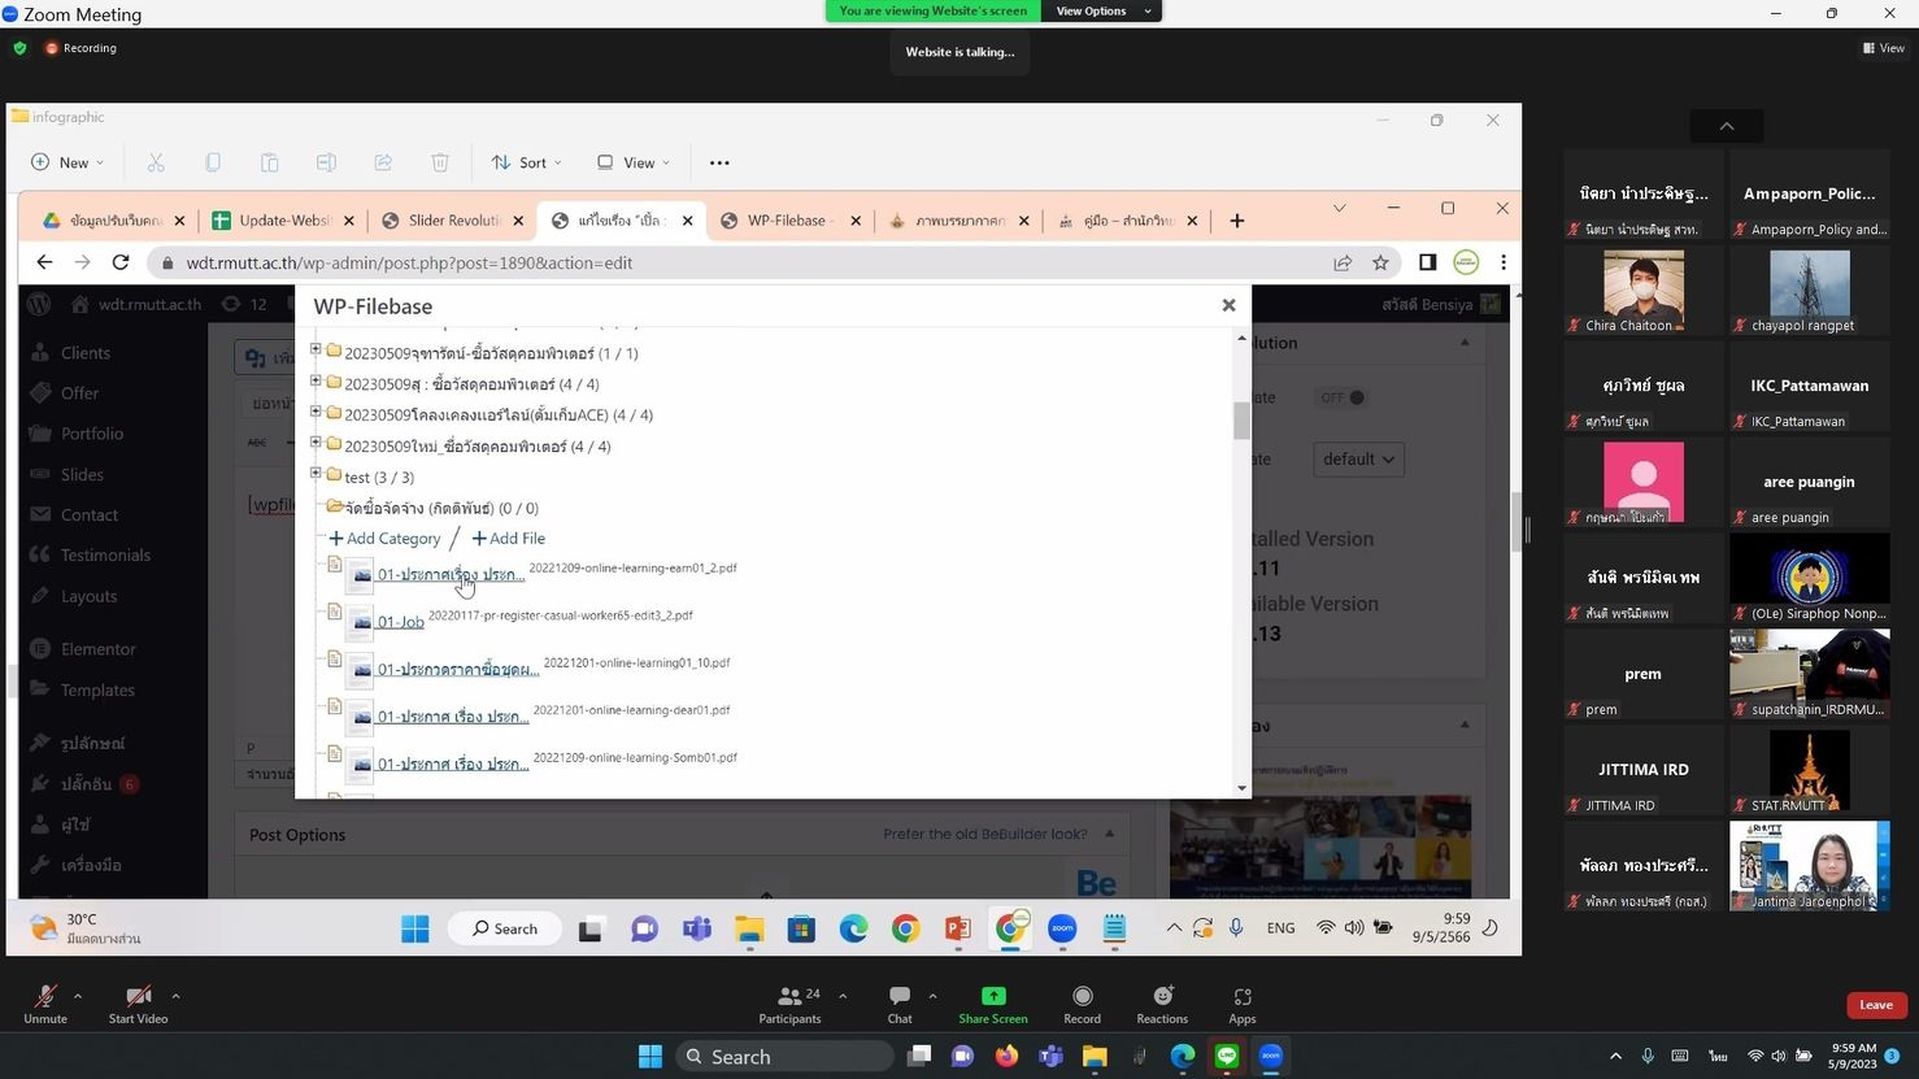
Task: Open the View Options dropdown
Action: 1101,11
